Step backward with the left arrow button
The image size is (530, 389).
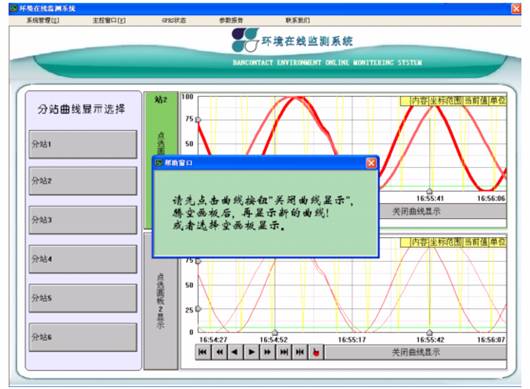pyautogui.click(x=235, y=352)
